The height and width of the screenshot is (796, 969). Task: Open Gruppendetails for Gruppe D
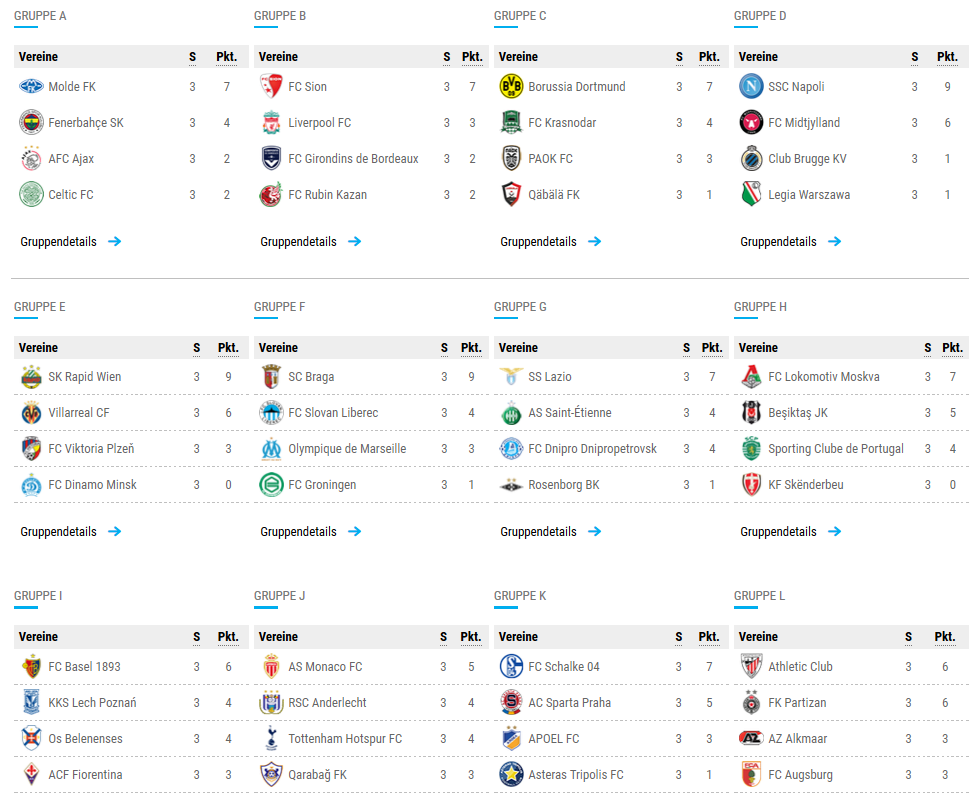[x=790, y=242]
